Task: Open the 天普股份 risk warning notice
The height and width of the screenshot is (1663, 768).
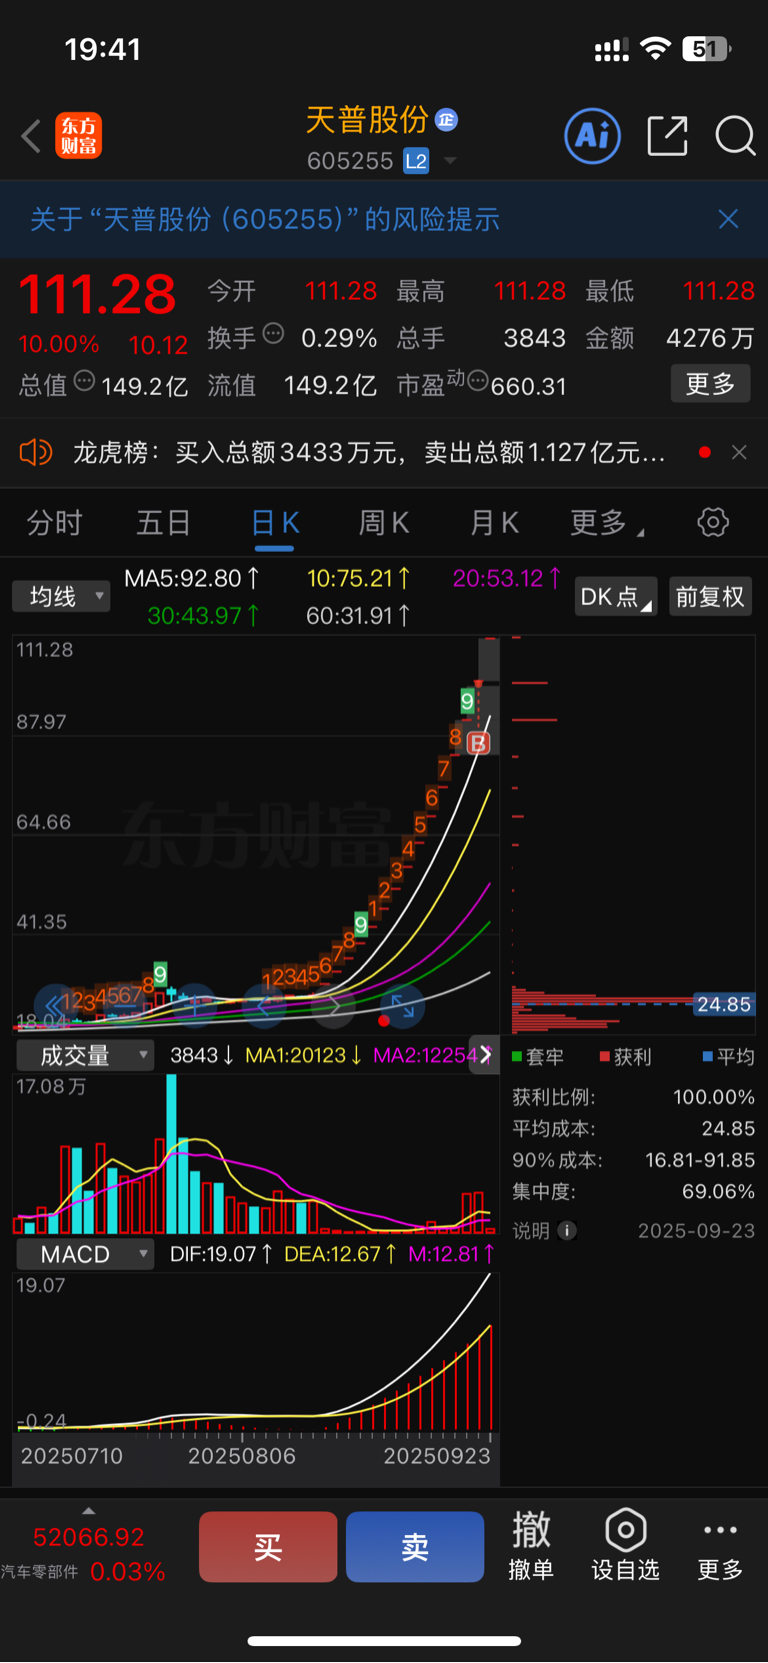Action: coord(265,219)
